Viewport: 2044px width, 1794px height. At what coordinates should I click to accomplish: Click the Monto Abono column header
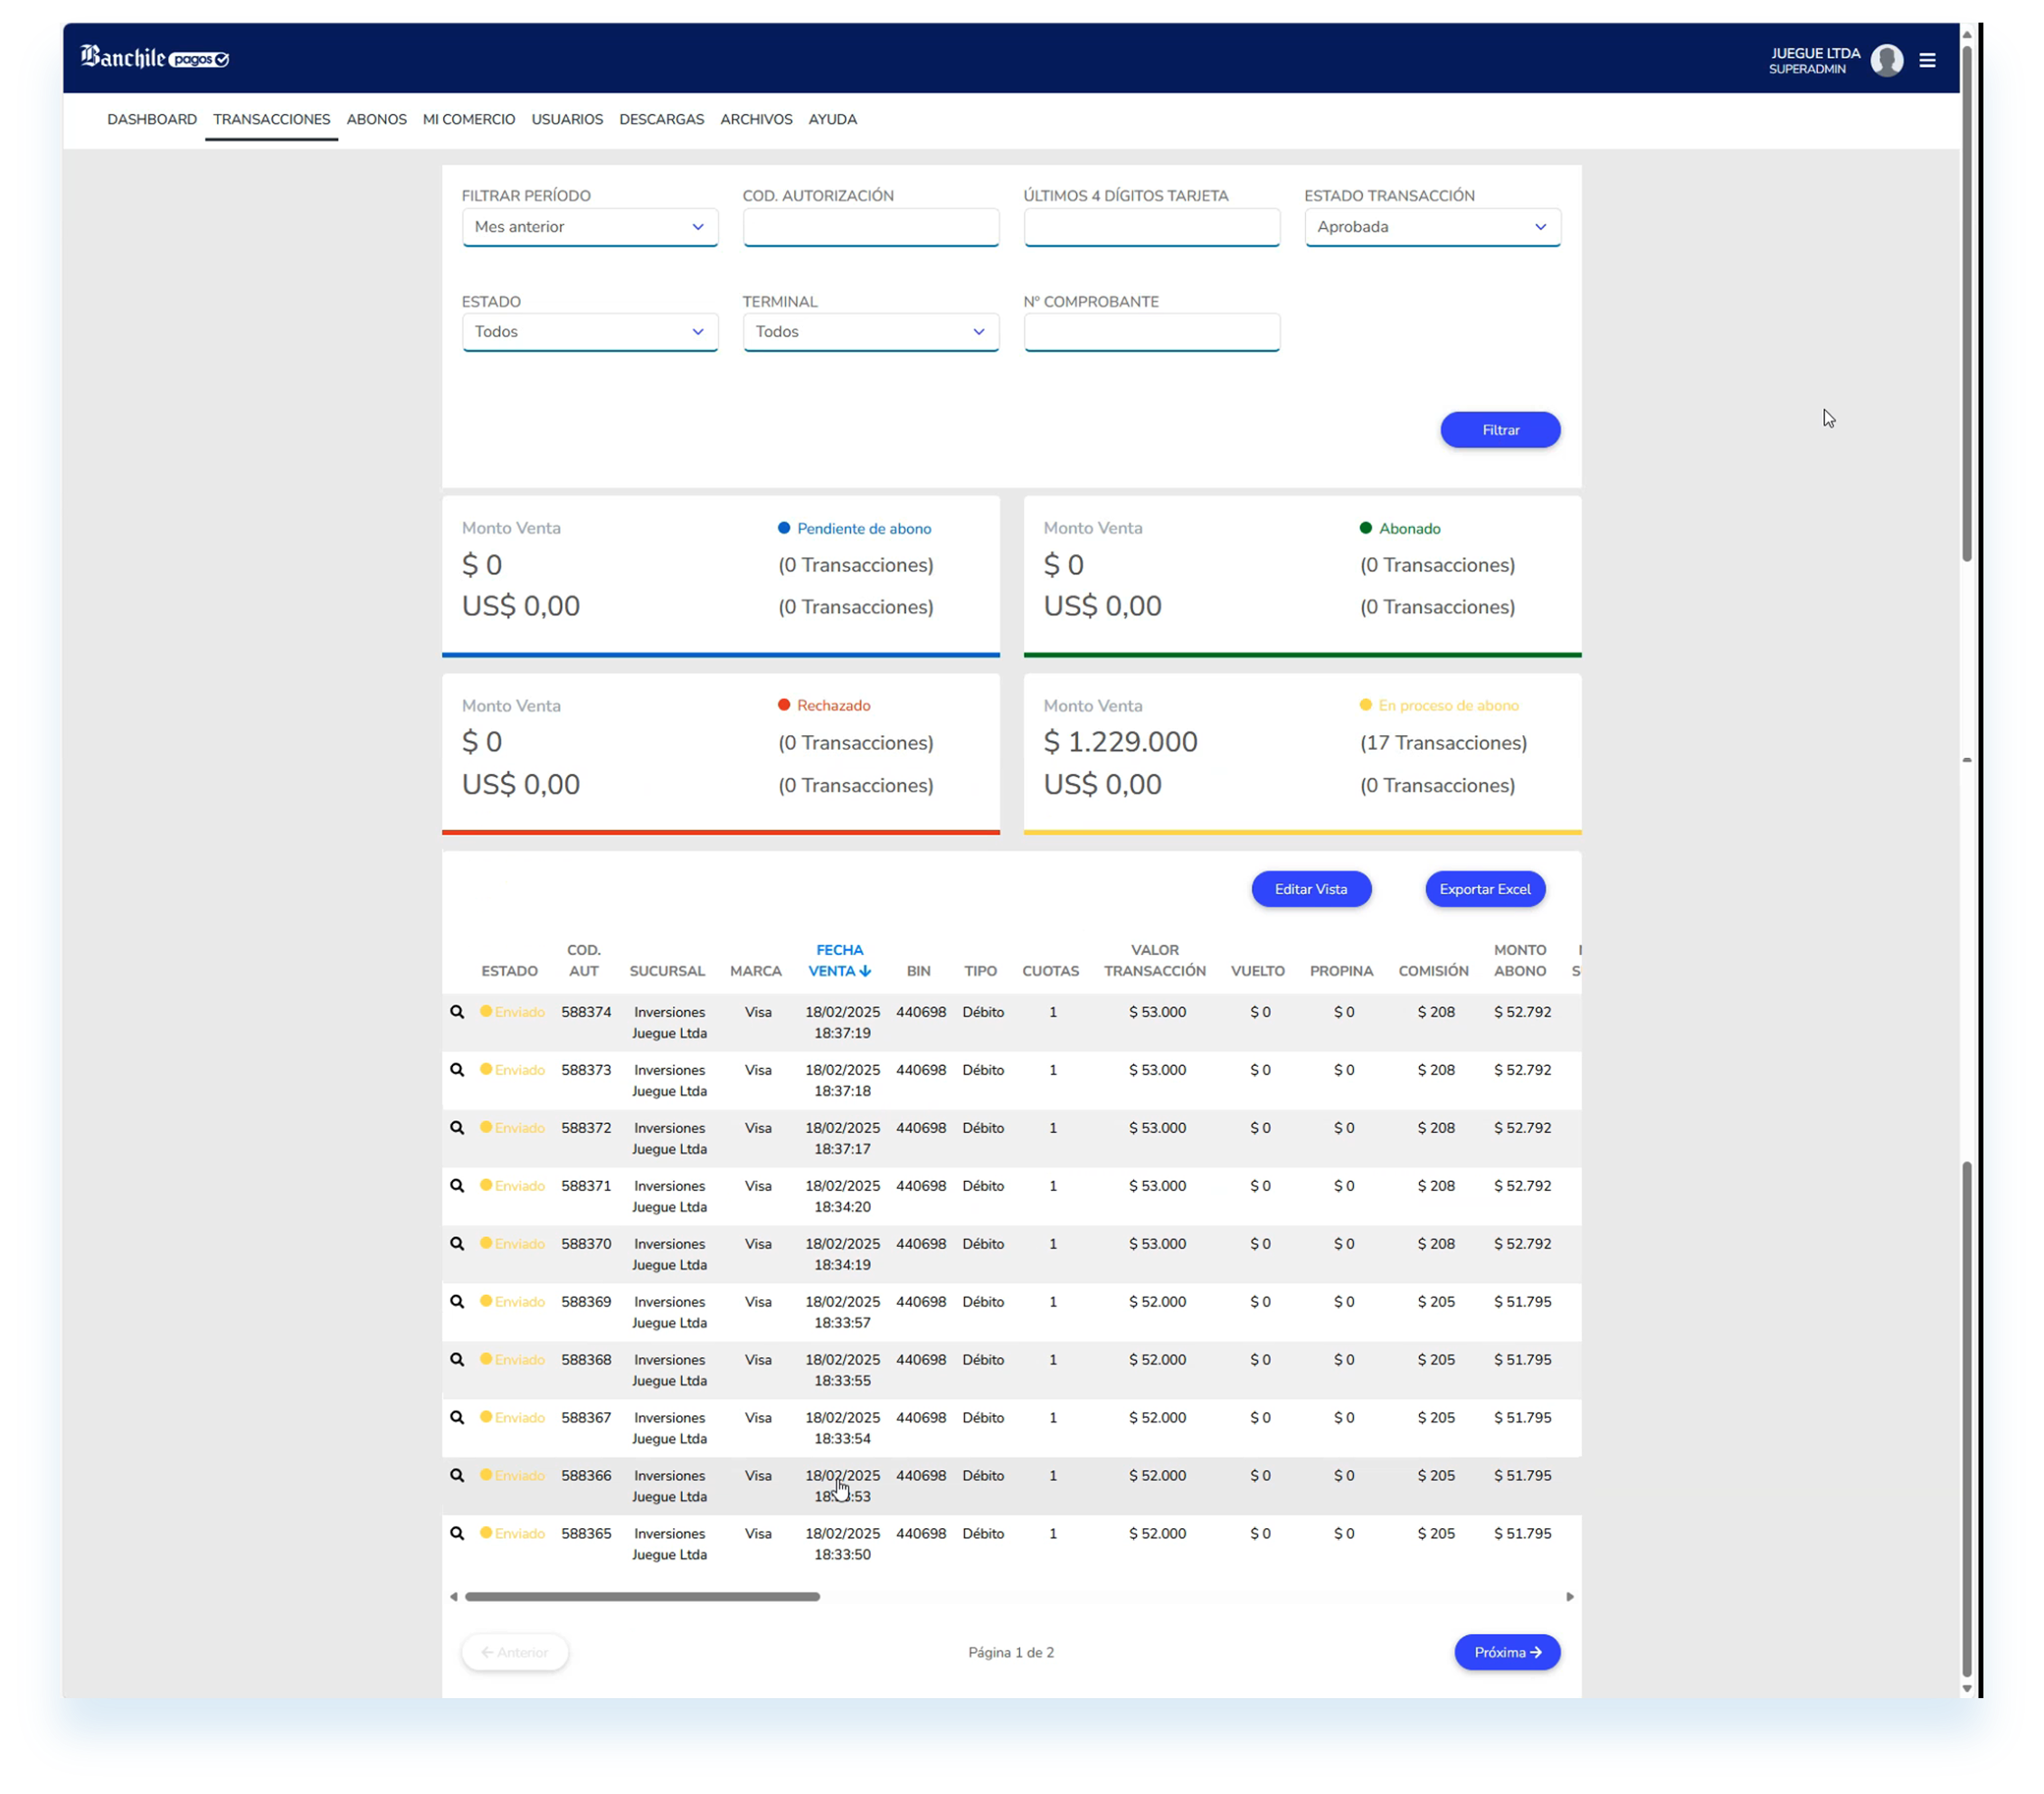pos(1519,960)
